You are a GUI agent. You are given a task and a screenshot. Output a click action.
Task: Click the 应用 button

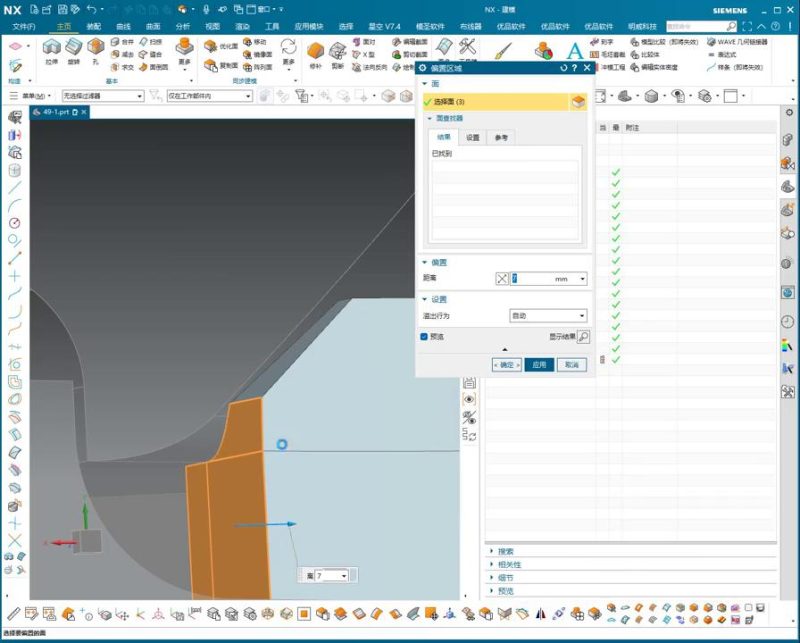[x=539, y=365]
